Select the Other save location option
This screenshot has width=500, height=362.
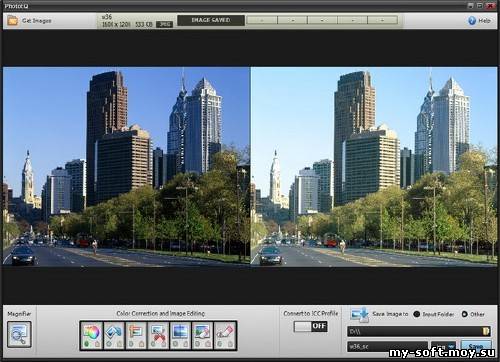point(465,314)
